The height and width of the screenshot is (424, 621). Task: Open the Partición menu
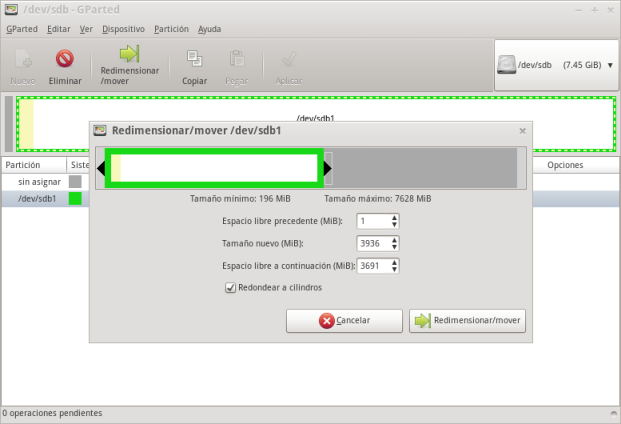click(171, 29)
